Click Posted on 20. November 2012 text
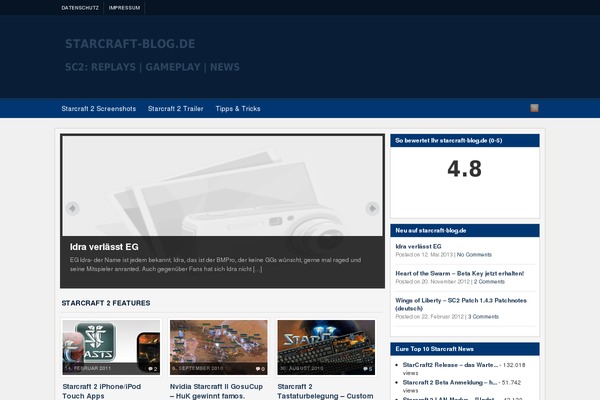Viewport: 600px width, 400px height. click(x=432, y=282)
